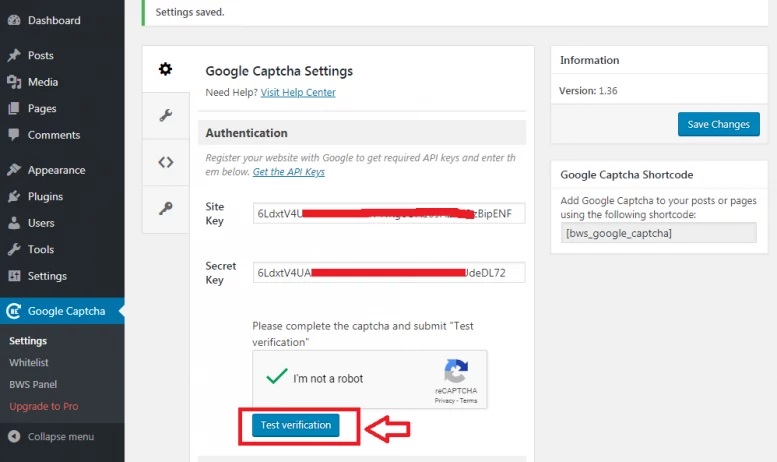The height and width of the screenshot is (462, 777).
Task: Open the Posts menu
Action: (x=40, y=56)
